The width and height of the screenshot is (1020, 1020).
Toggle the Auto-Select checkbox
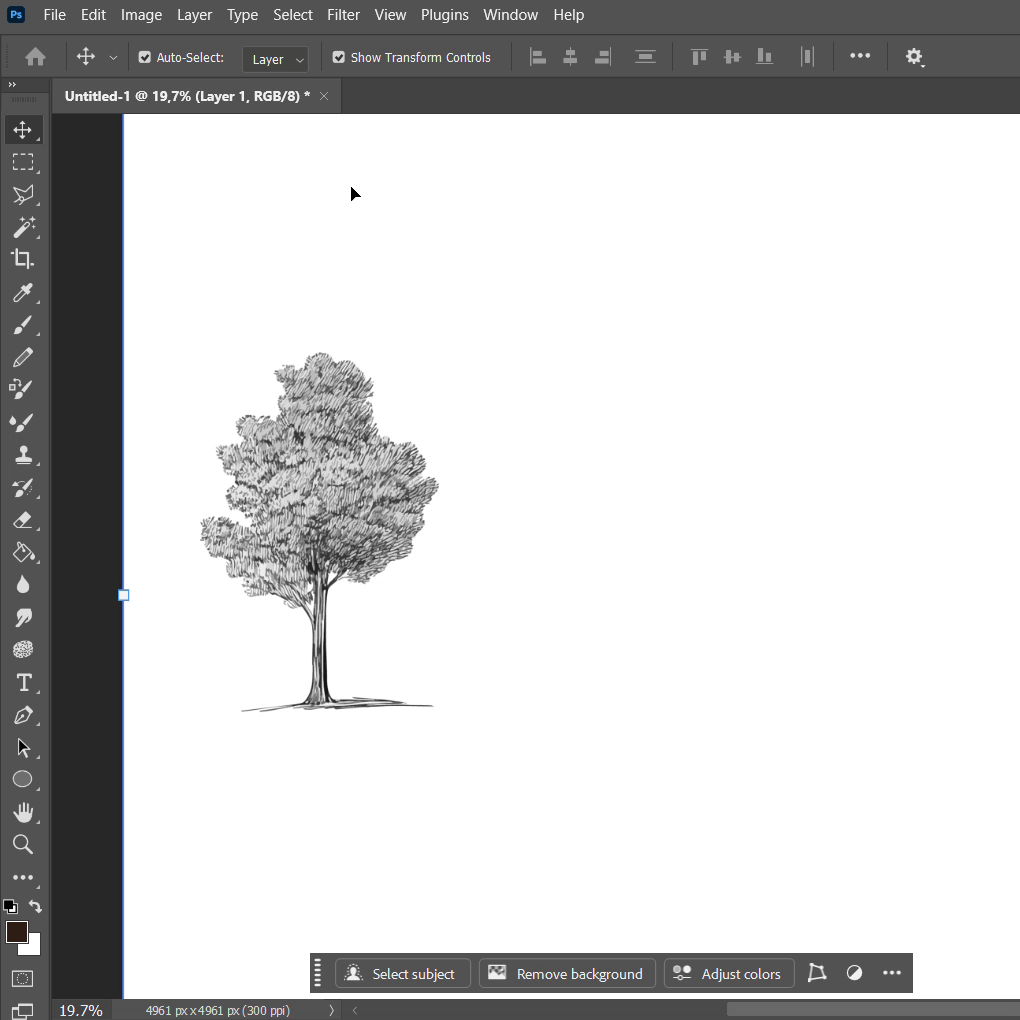[145, 58]
